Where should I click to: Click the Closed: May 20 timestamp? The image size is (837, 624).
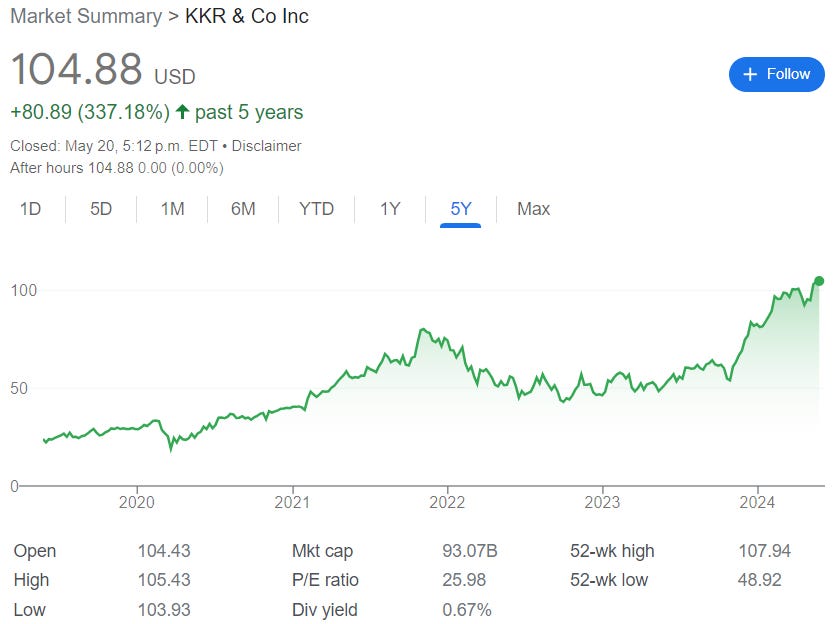114,146
